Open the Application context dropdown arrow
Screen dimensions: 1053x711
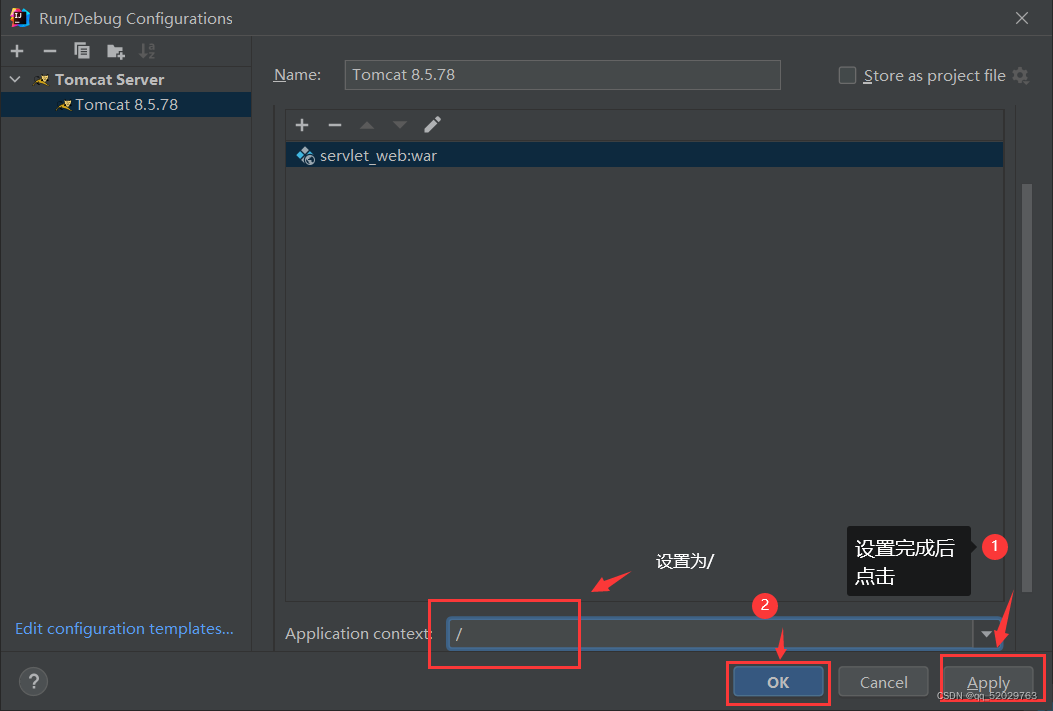click(x=987, y=633)
